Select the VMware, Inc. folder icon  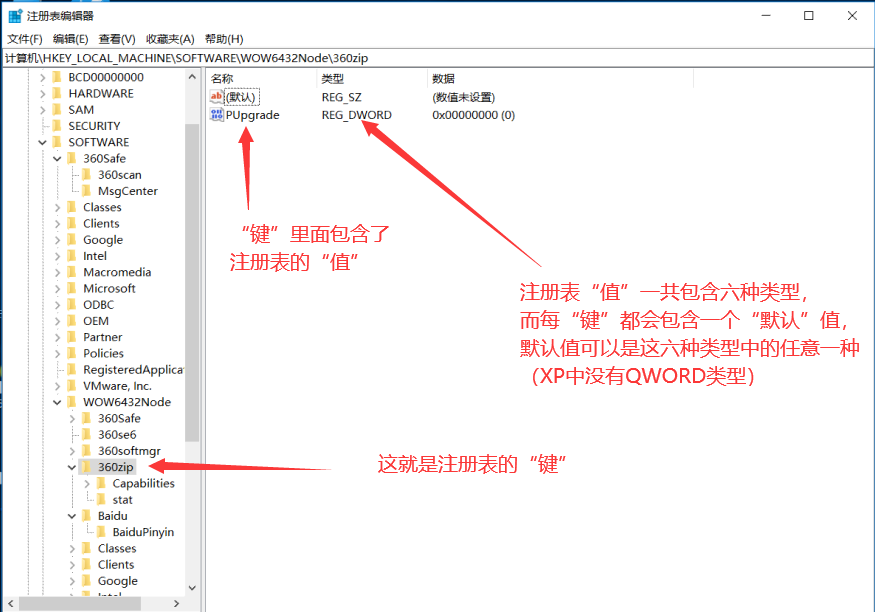click(71, 385)
